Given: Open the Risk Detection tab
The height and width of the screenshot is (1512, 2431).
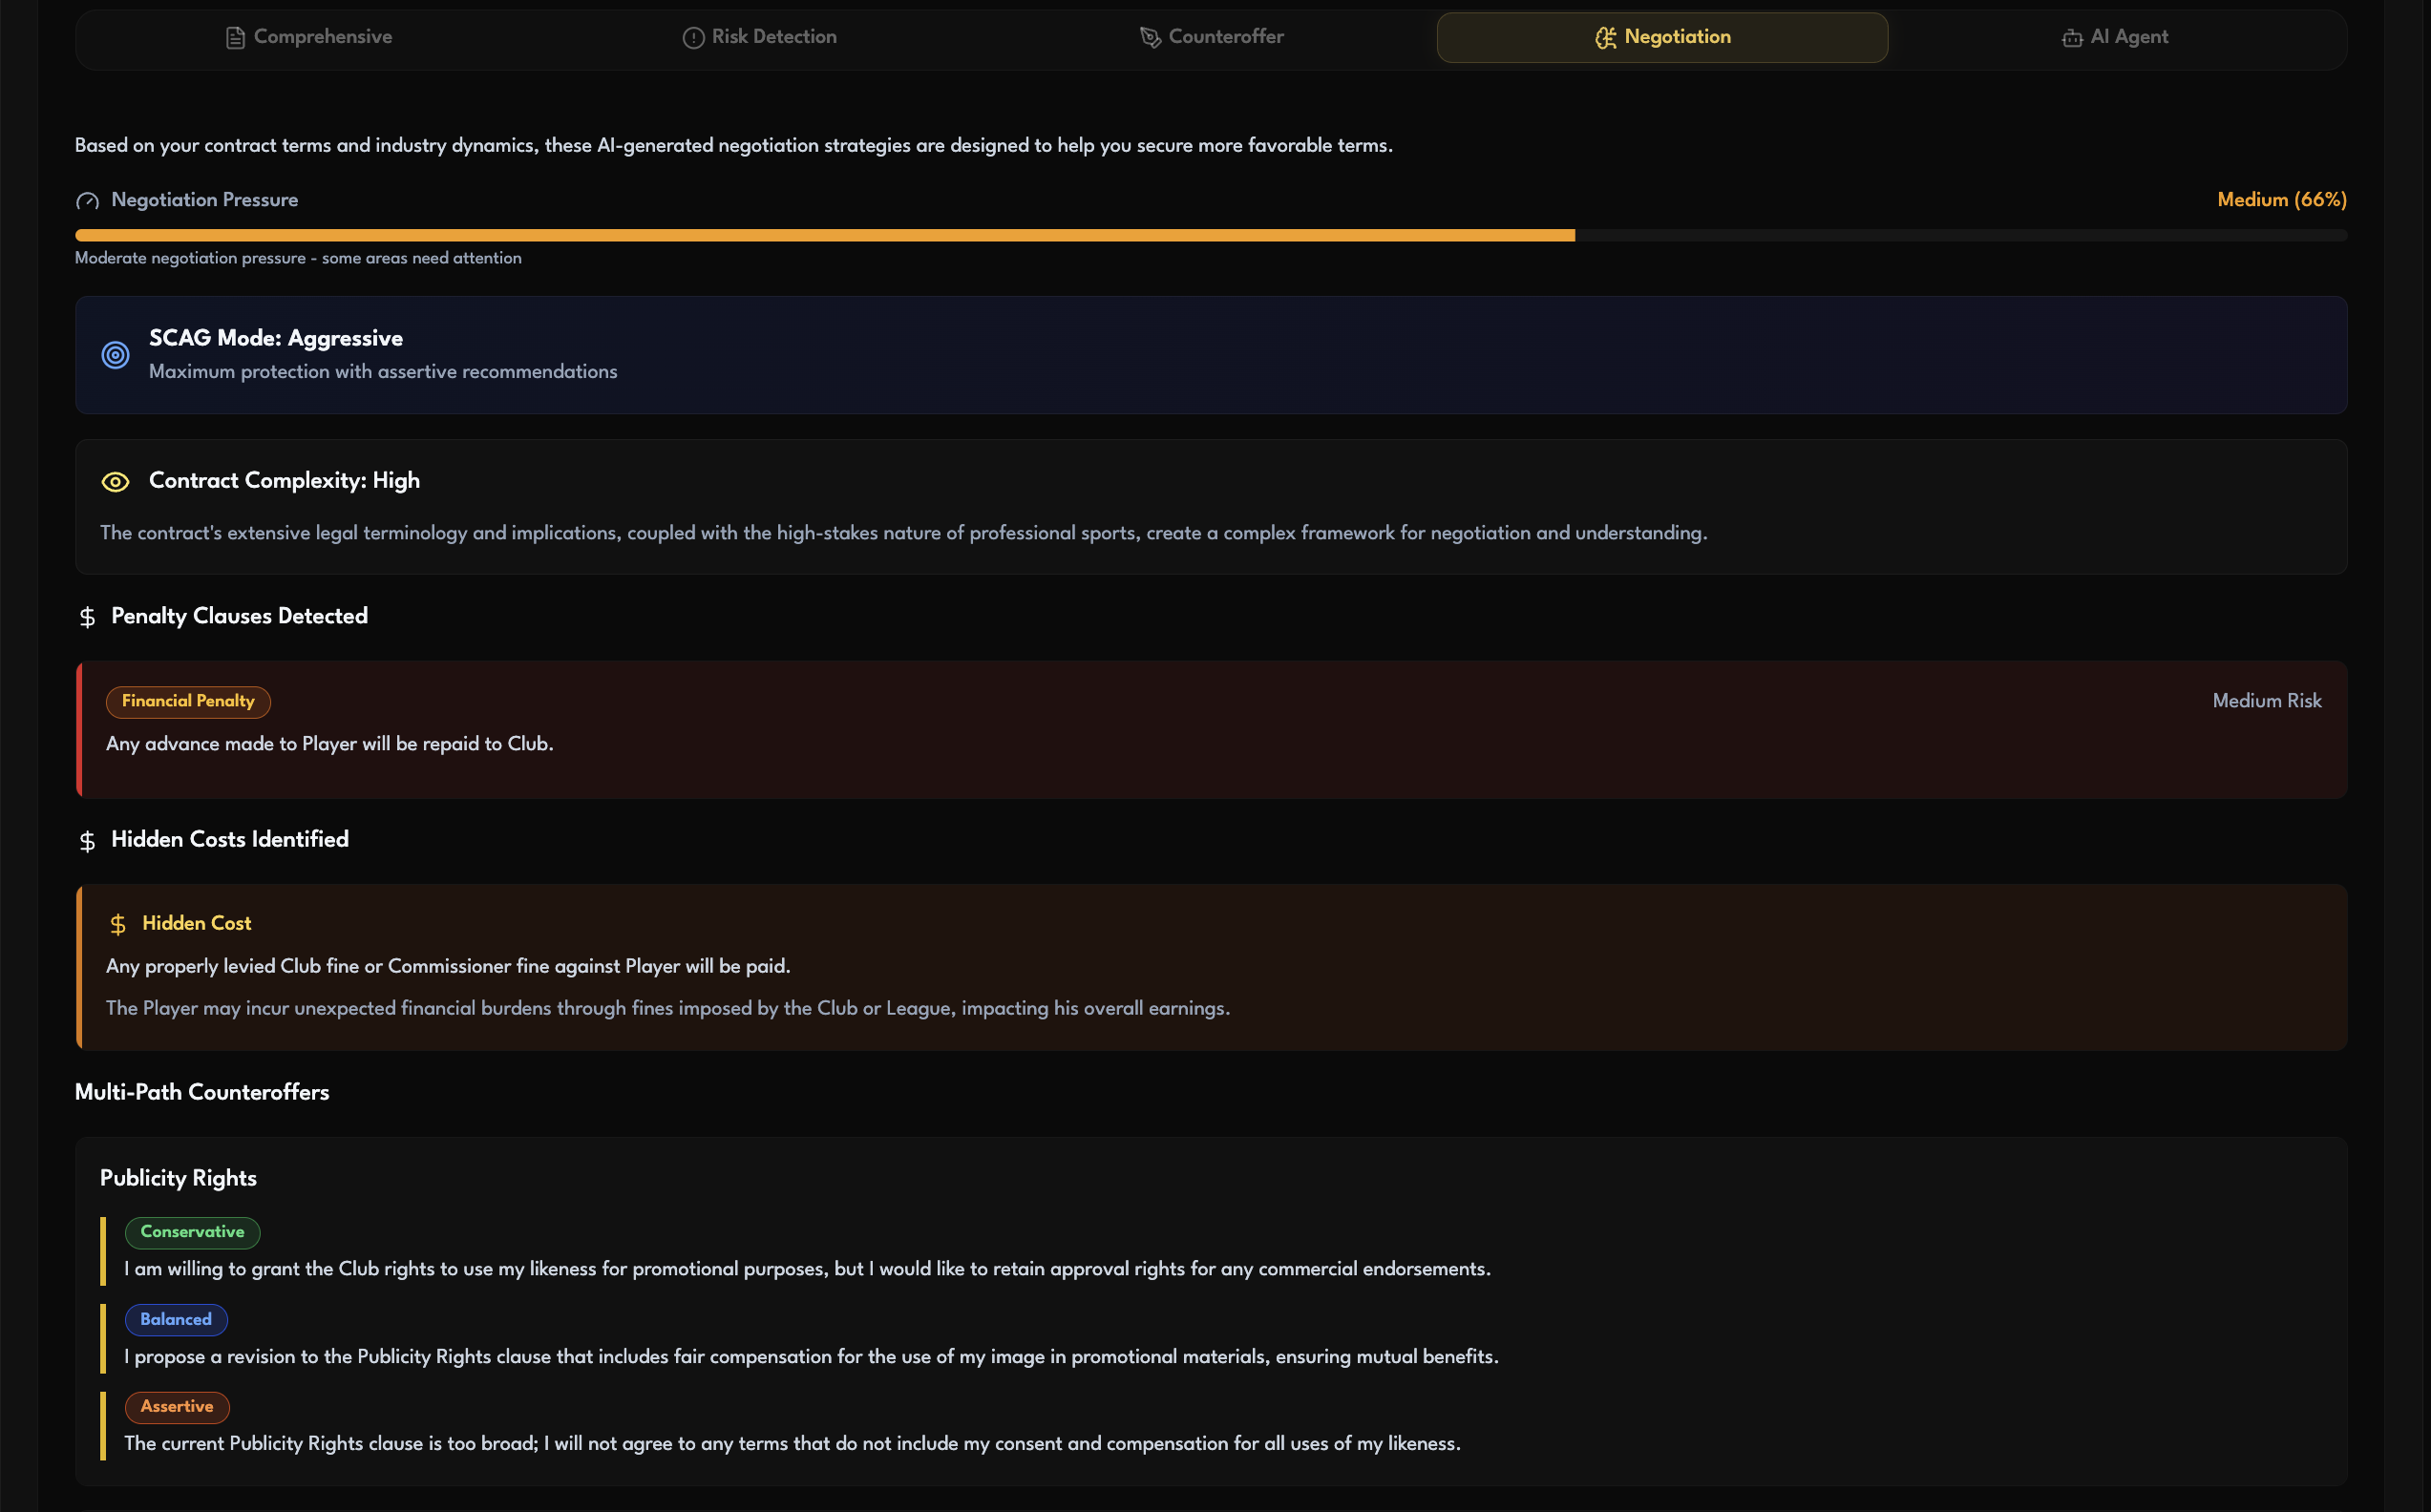Looking at the screenshot, I should (760, 37).
